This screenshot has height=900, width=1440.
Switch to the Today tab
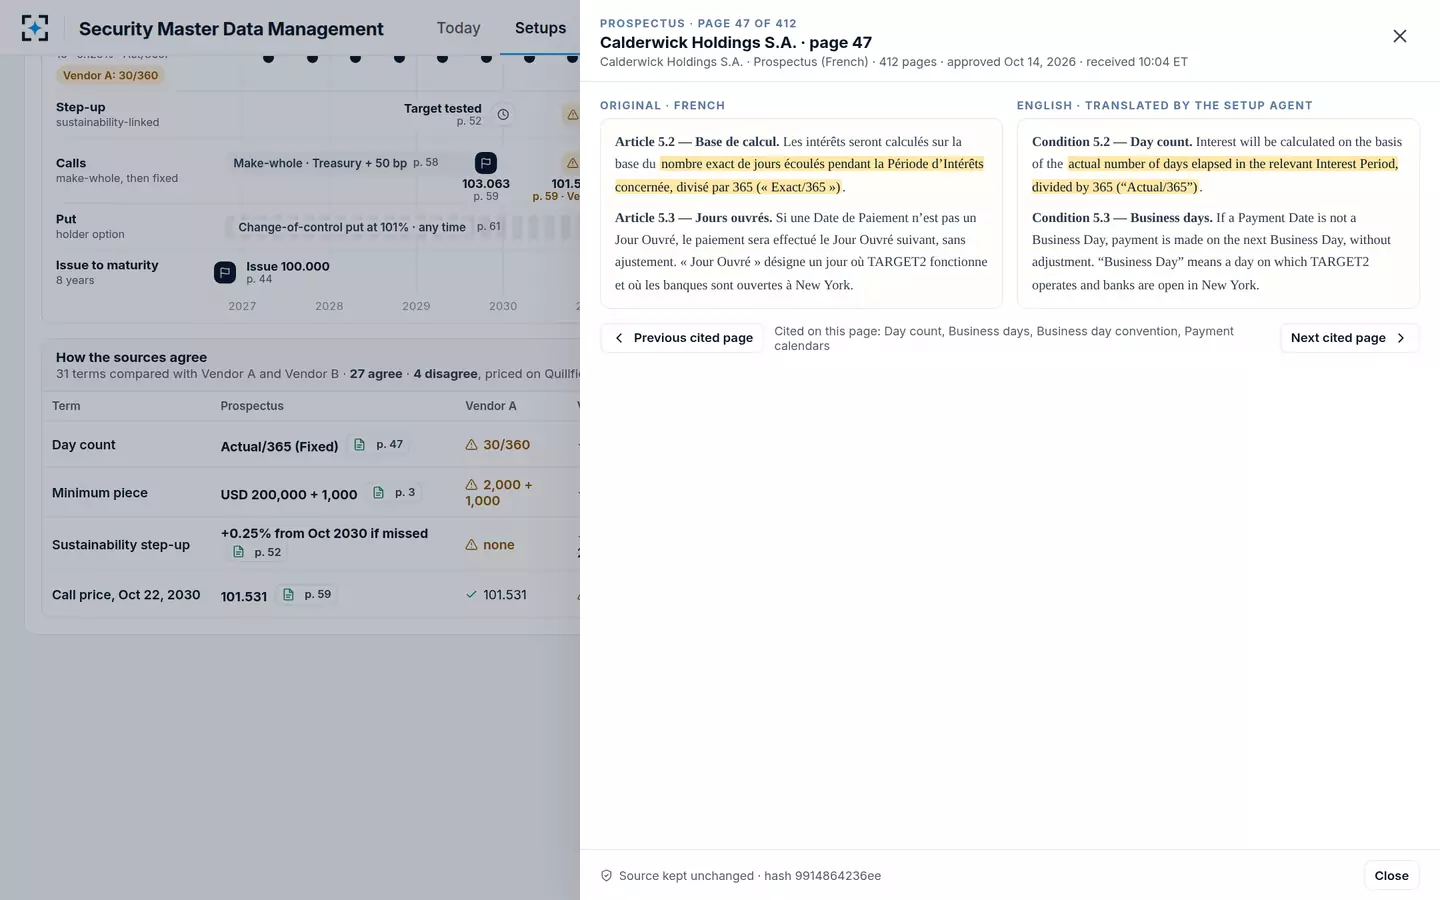coord(458,28)
